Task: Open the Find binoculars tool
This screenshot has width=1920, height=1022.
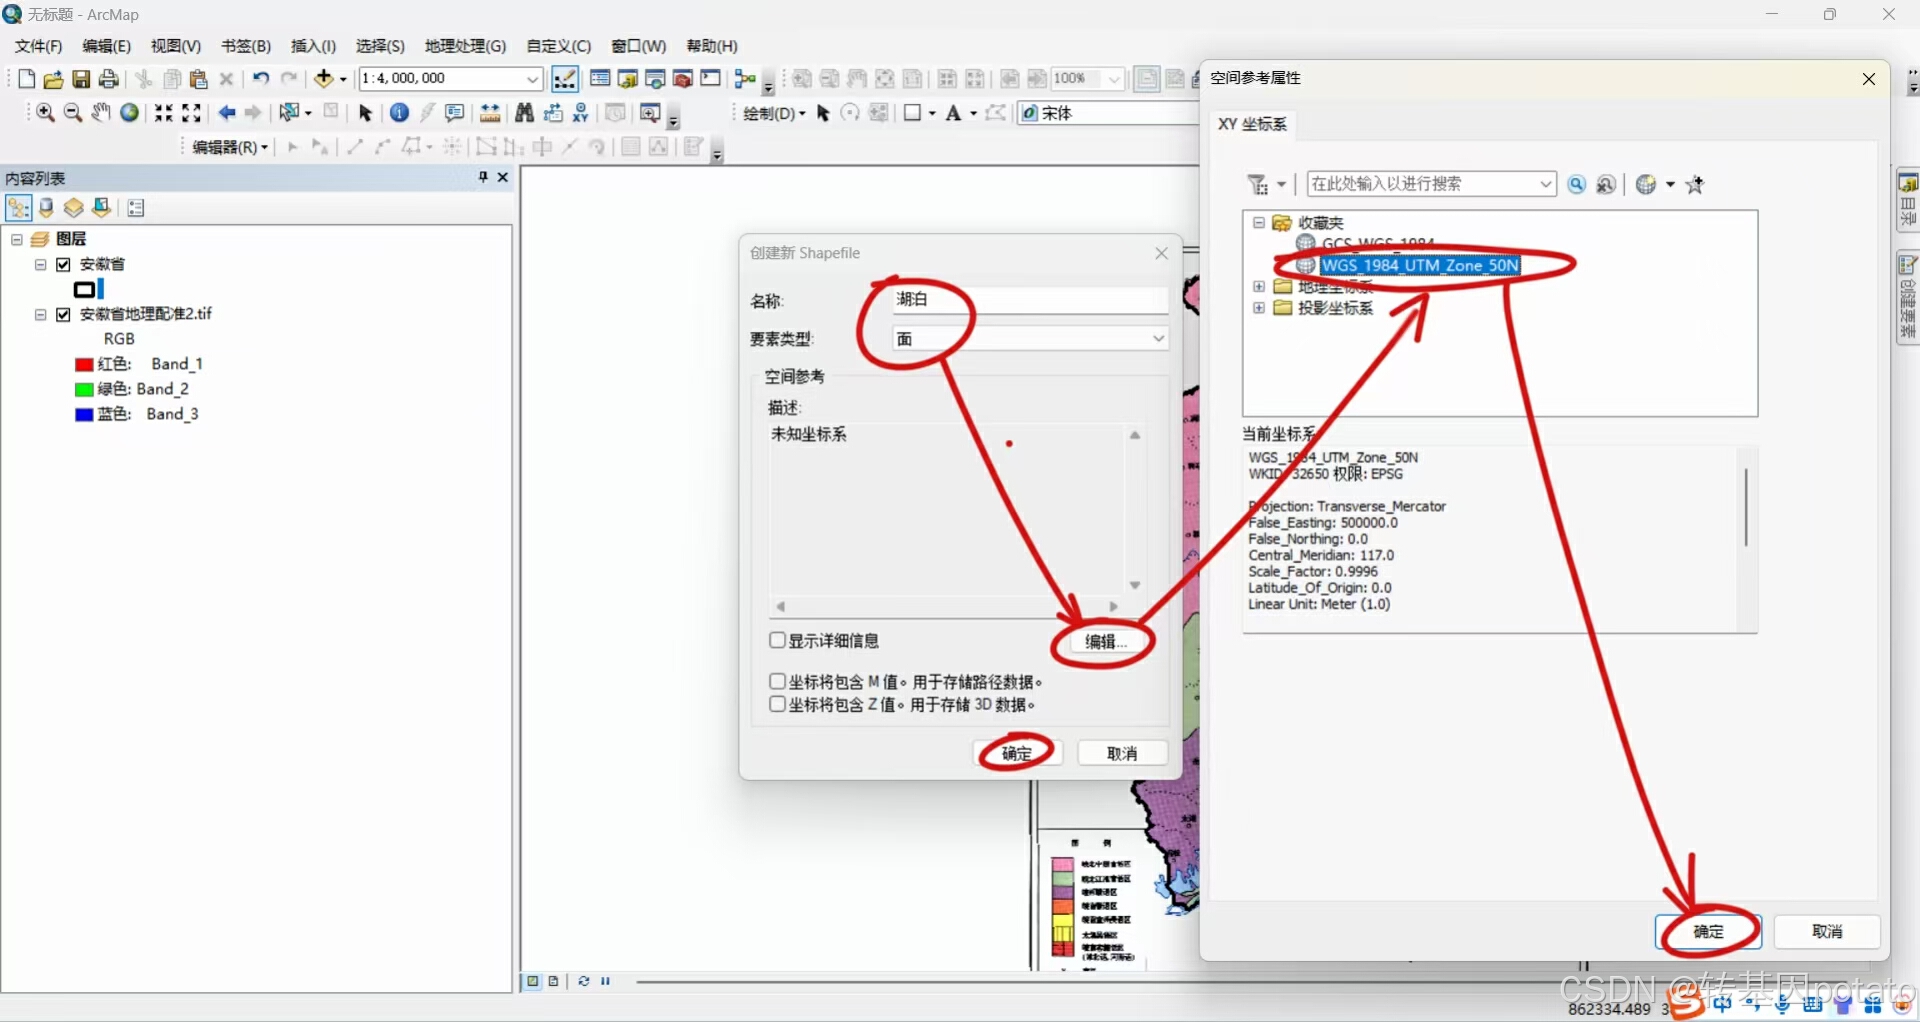Action: [x=524, y=113]
